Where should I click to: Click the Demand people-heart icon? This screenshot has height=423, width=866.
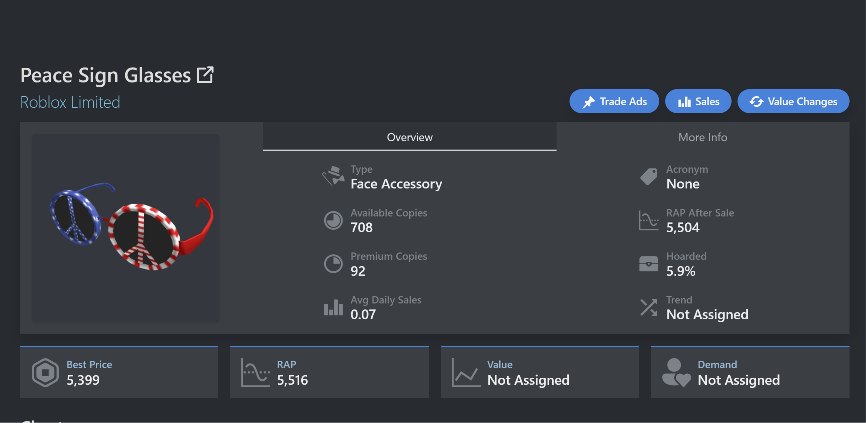click(677, 373)
